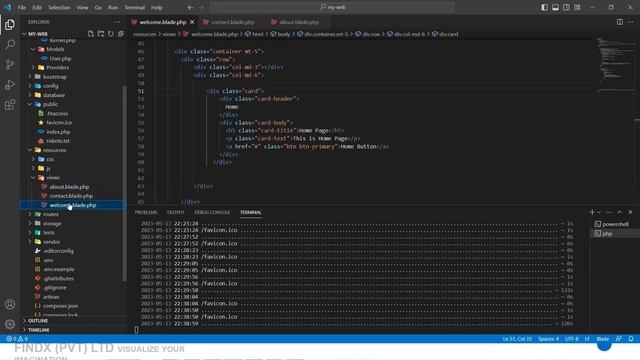The height and width of the screenshot is (360, 640).
Task: Open the Selection menu
Action: [59, 7]
